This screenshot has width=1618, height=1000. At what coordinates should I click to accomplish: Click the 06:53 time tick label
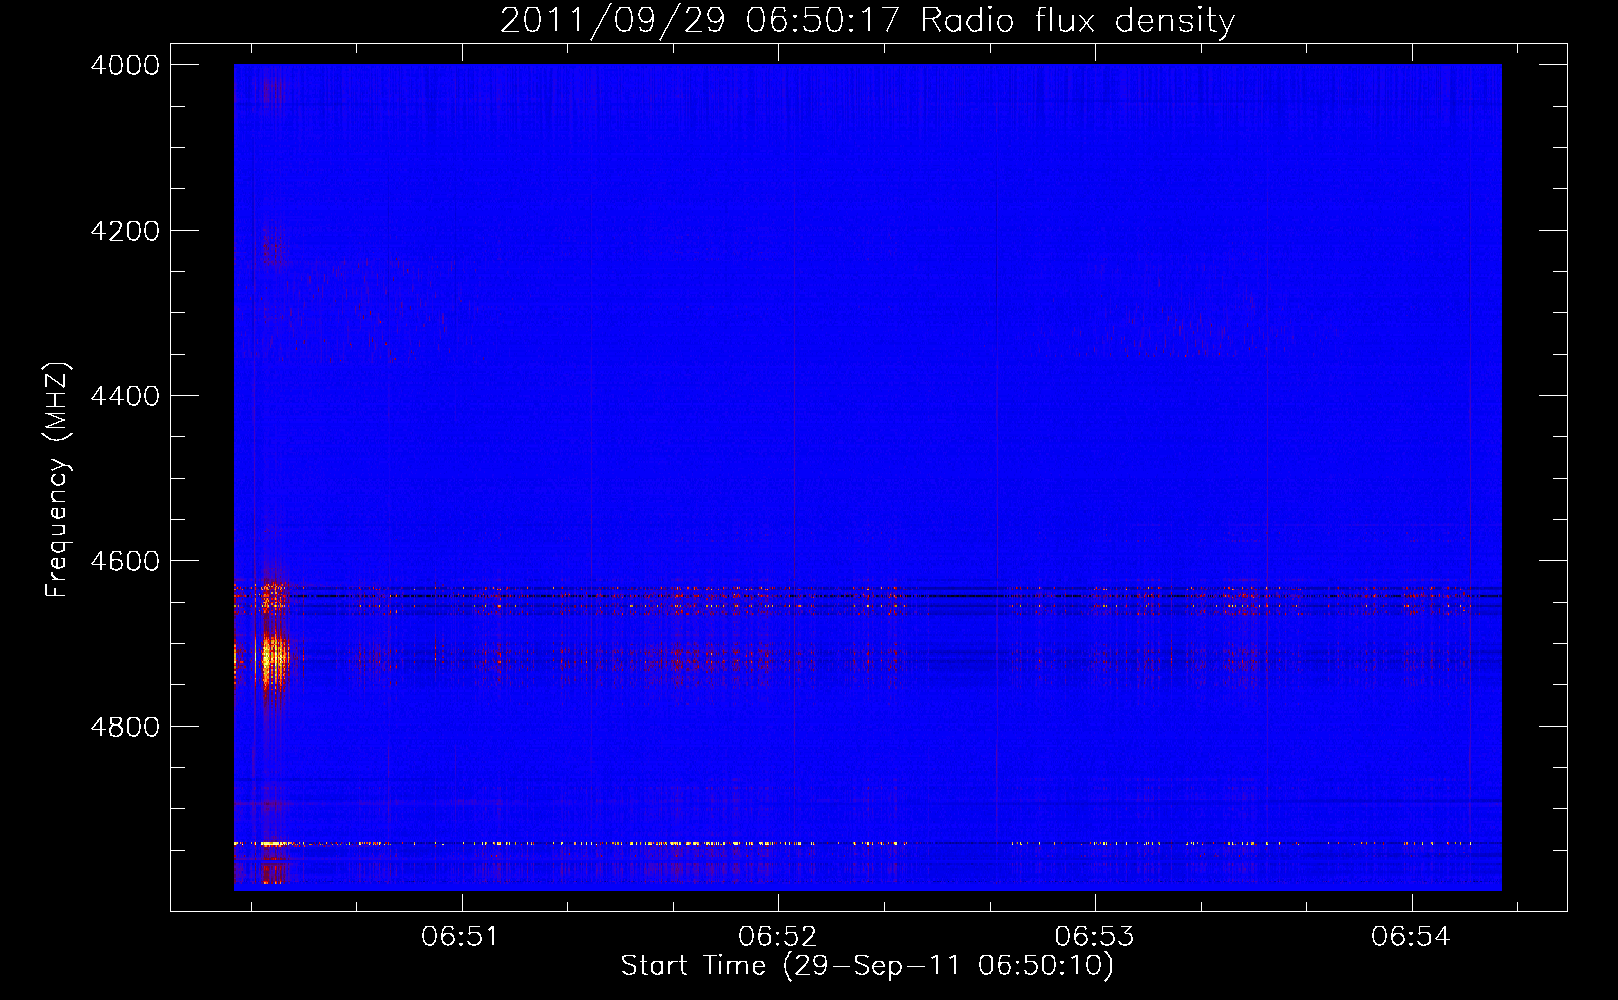[1094, 936]
